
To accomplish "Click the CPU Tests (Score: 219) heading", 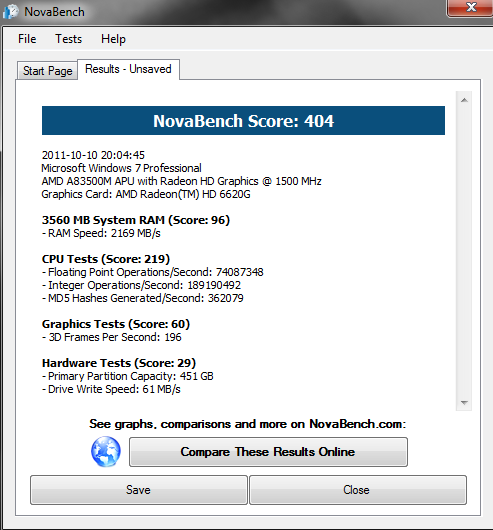I will [x=106, y=259].
